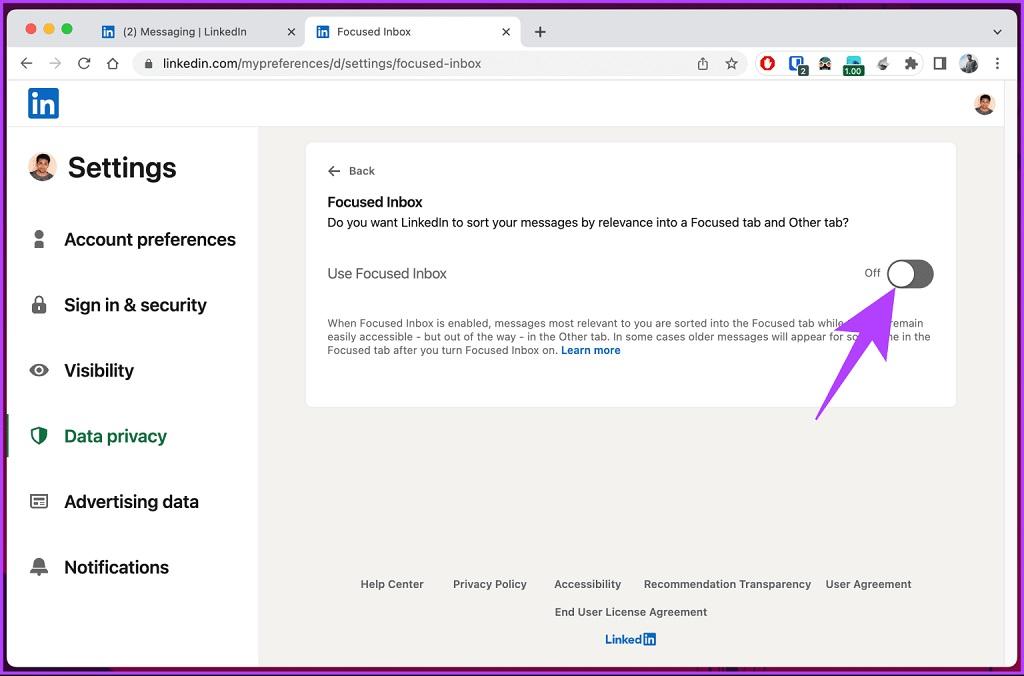Open Accessibility footer link
The width and height of the screenshot is (1024, 676).
588,584
